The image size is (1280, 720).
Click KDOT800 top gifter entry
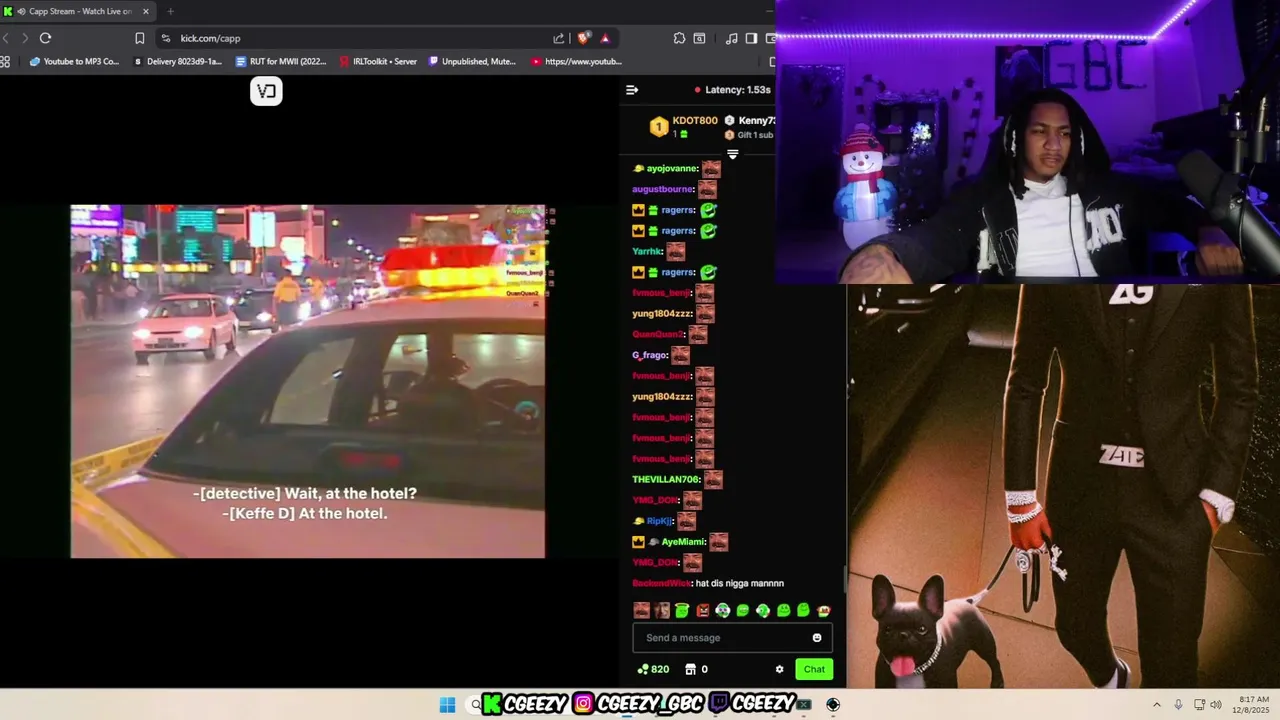[683, 126]
